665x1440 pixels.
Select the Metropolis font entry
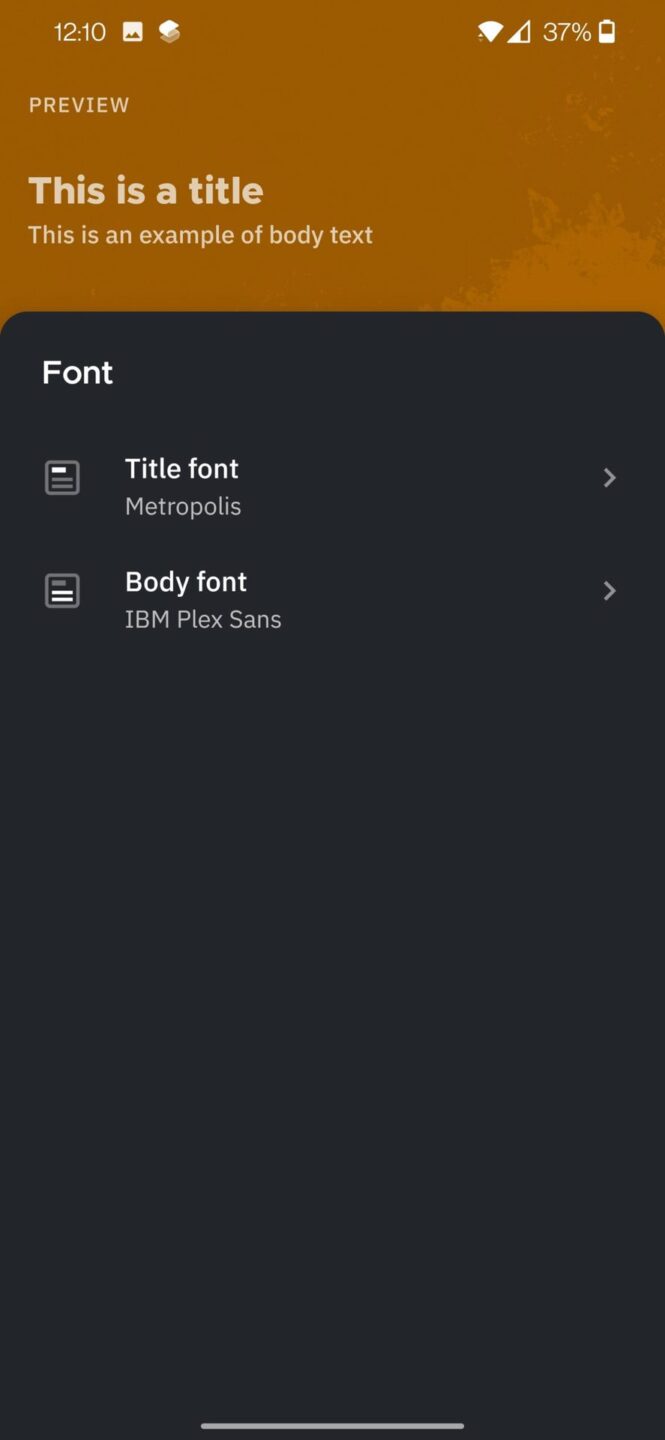[183, 506]
